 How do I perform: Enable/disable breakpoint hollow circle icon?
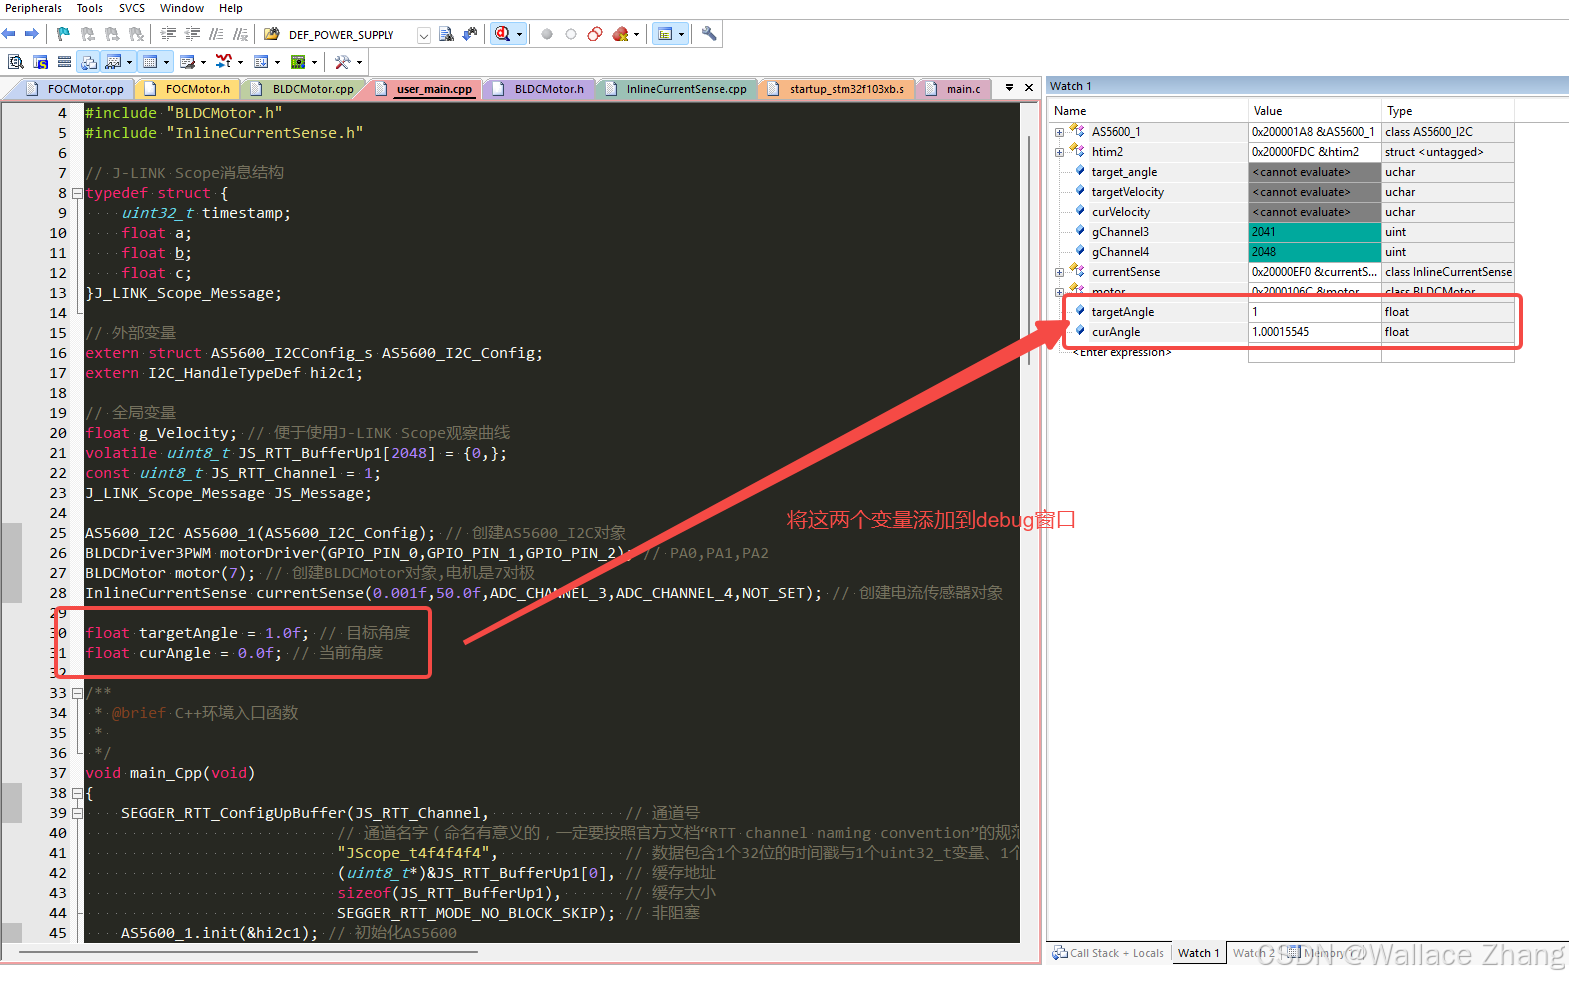571,34
